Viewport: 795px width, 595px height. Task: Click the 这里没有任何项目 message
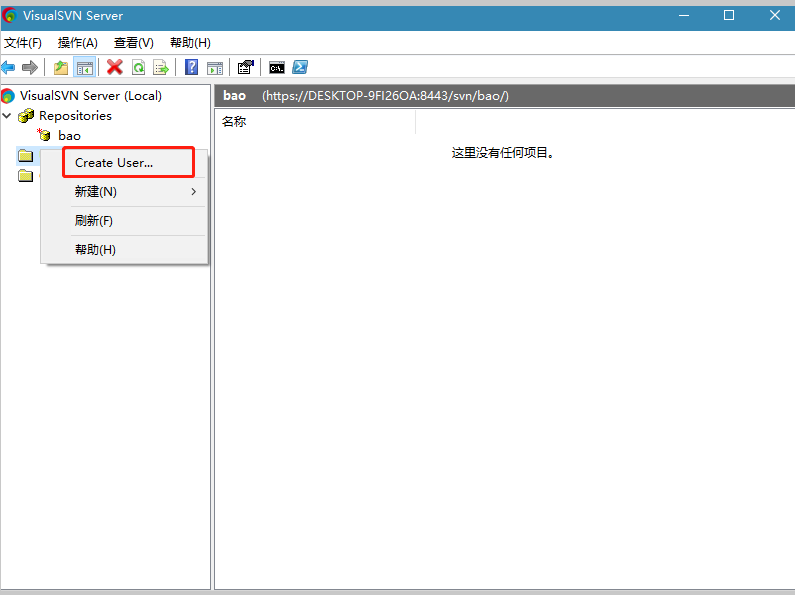point(502,153)
